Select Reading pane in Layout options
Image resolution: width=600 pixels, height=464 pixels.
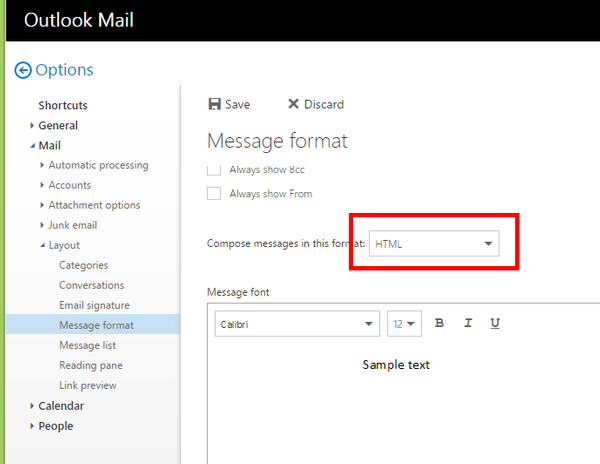[x=91, y=365]
